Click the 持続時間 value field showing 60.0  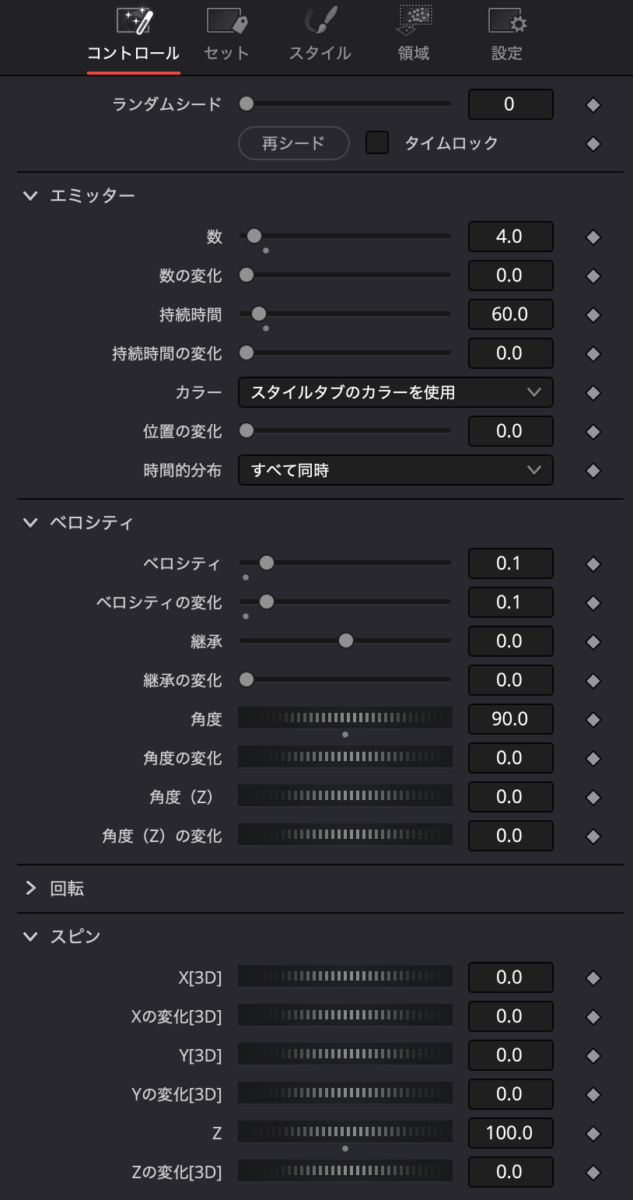[x=510, y=314]
